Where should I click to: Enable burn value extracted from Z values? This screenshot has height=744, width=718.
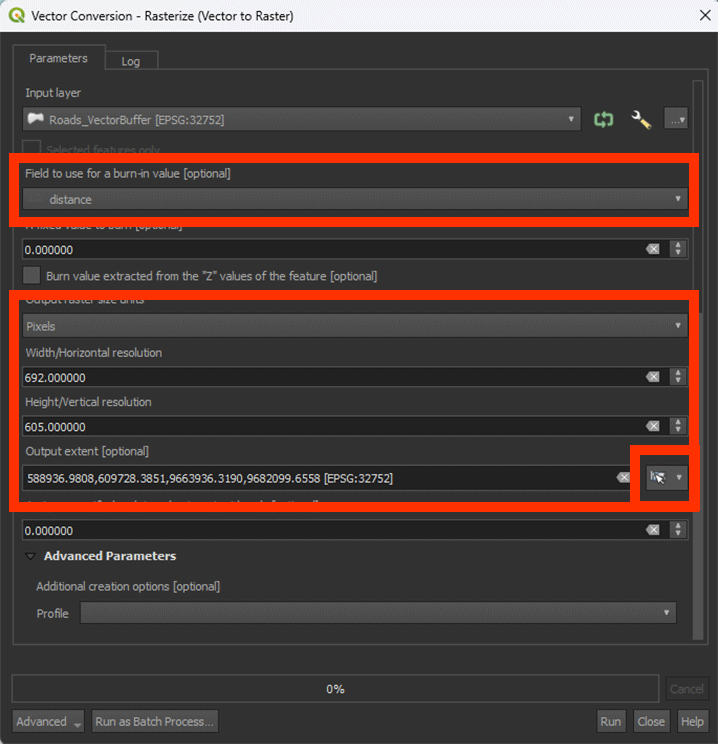[x=33, y=275]
